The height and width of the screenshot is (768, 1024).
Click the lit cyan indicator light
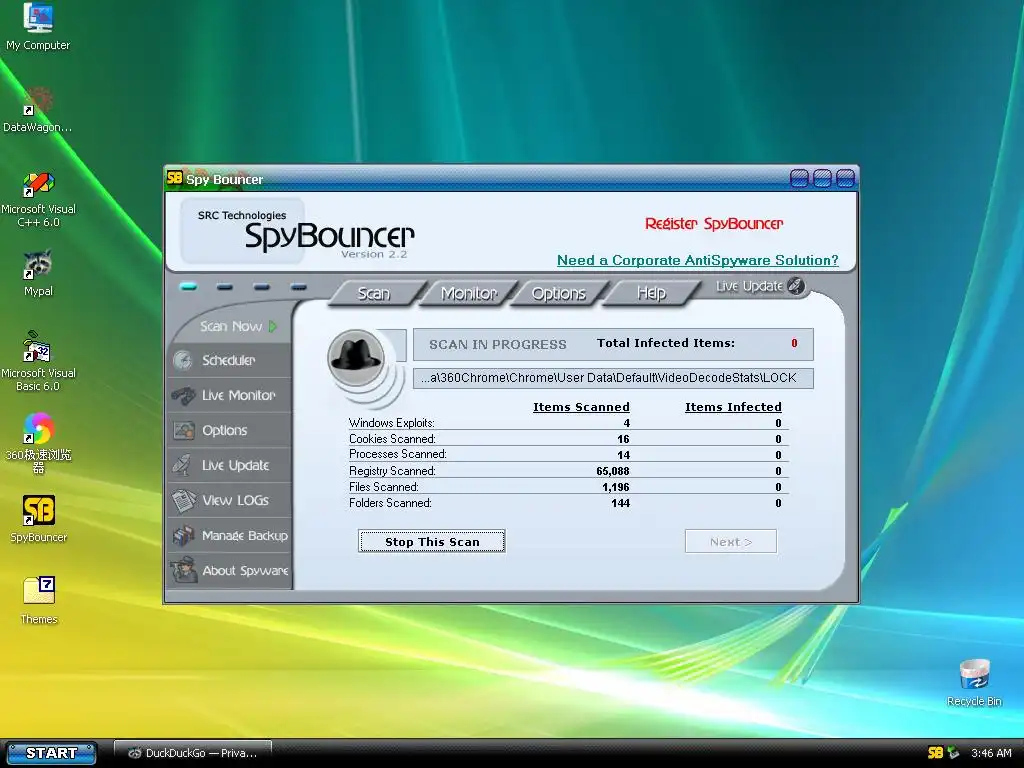click(188, 287)
